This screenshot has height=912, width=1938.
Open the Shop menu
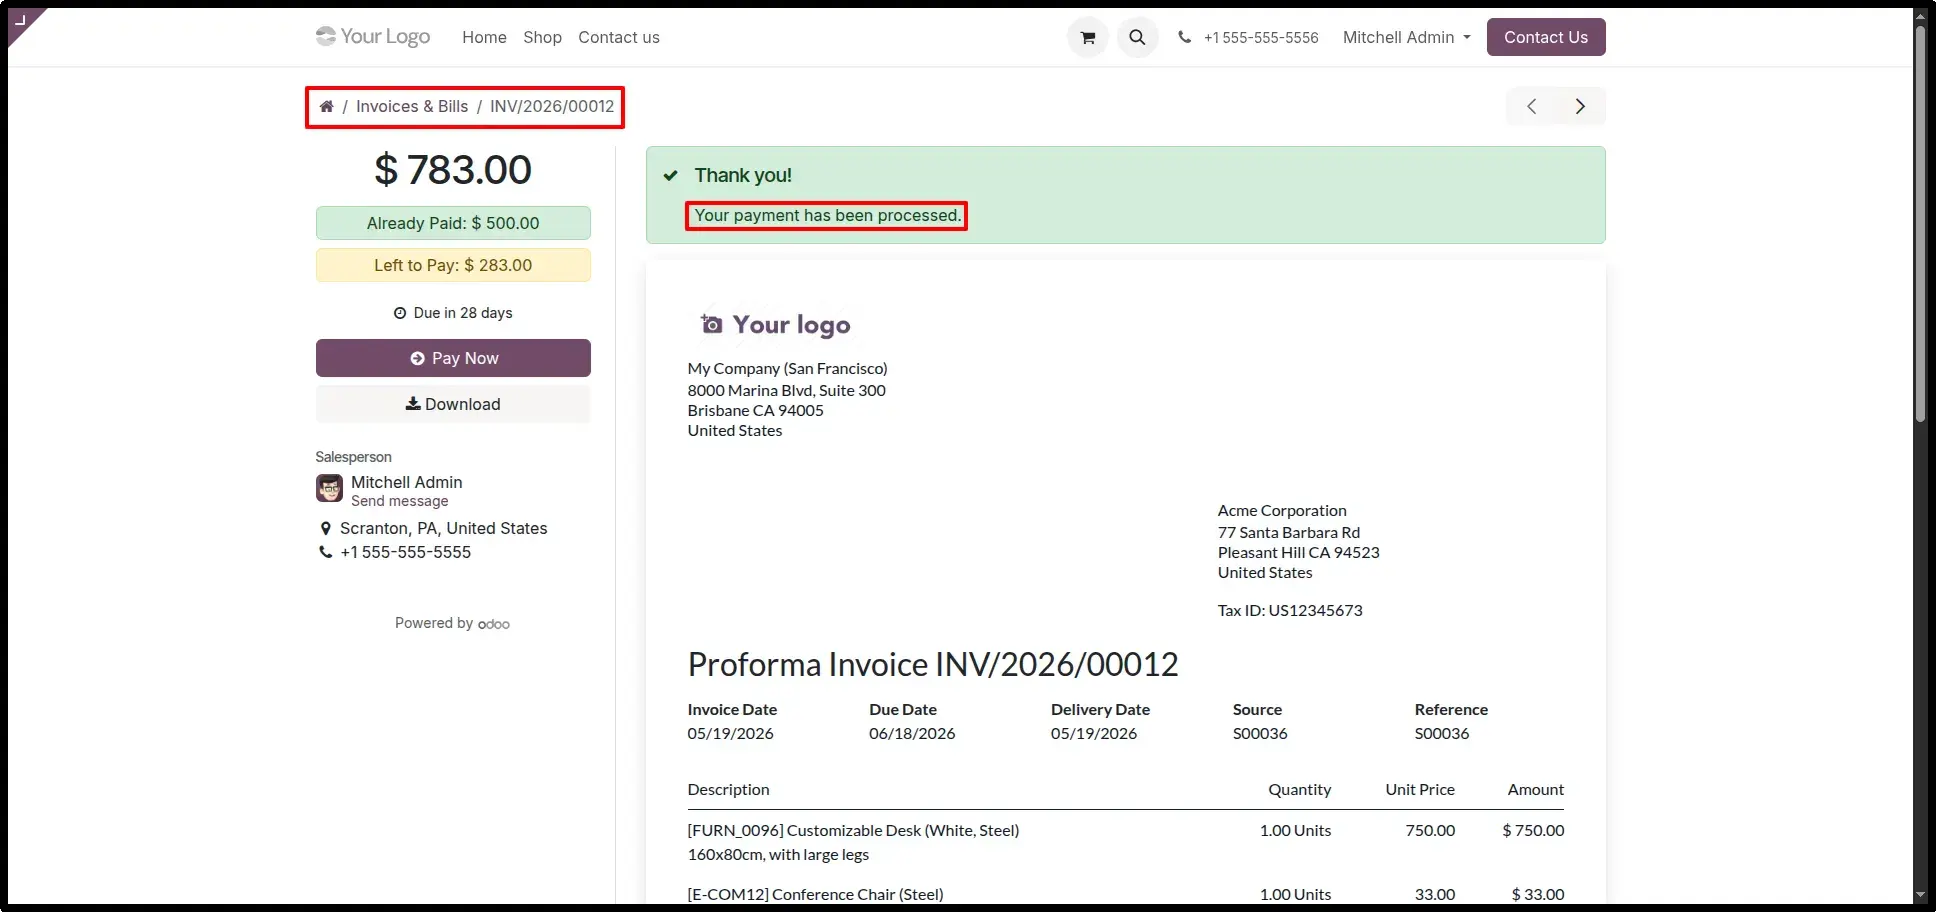tap(542, 38)
